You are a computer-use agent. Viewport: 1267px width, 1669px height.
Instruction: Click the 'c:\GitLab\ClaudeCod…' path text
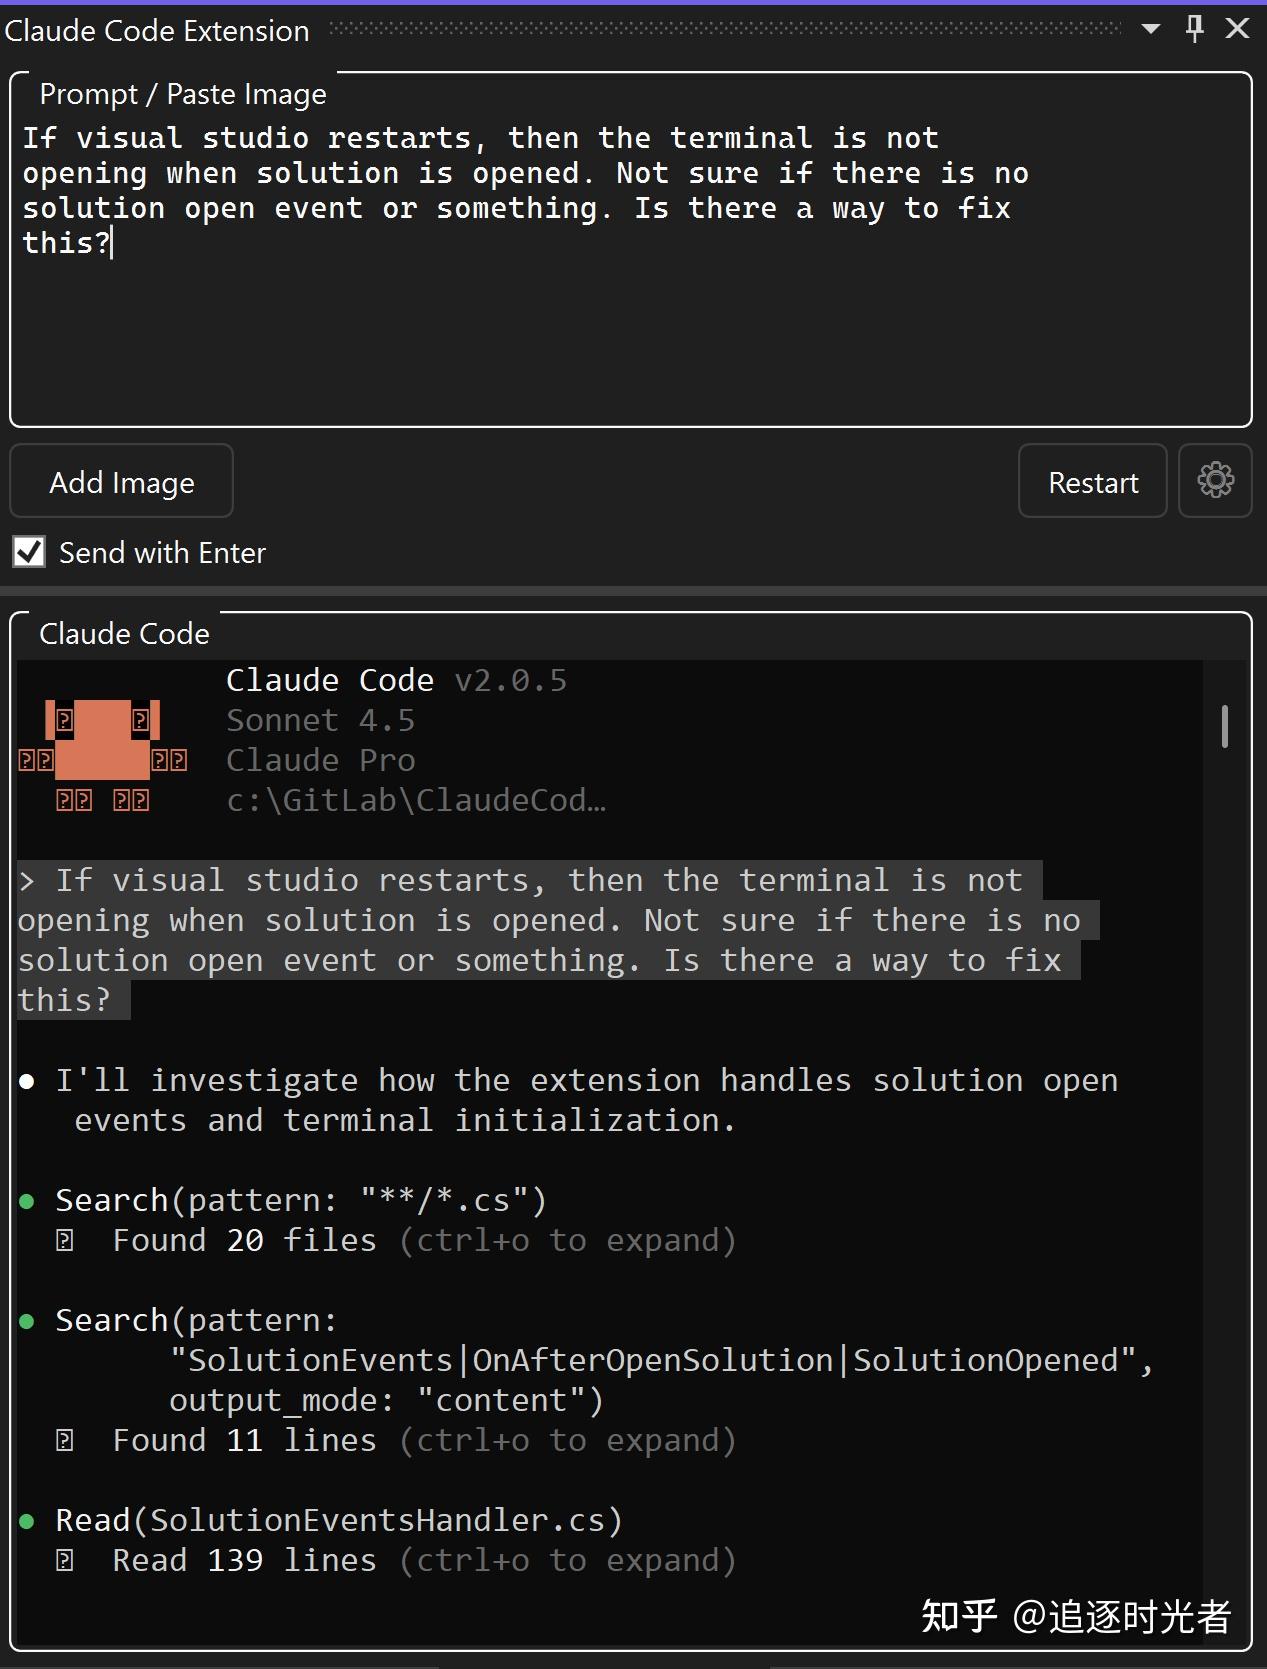point(416,800)
